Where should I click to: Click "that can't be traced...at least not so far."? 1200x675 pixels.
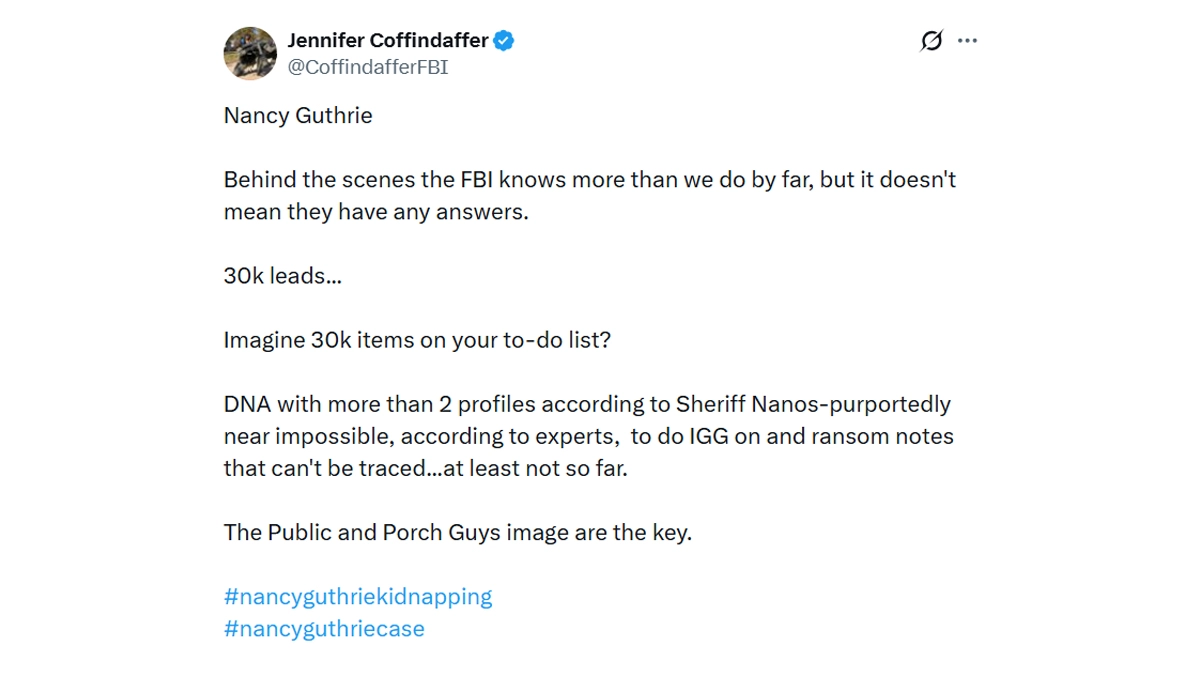click(x=425, y=468)
